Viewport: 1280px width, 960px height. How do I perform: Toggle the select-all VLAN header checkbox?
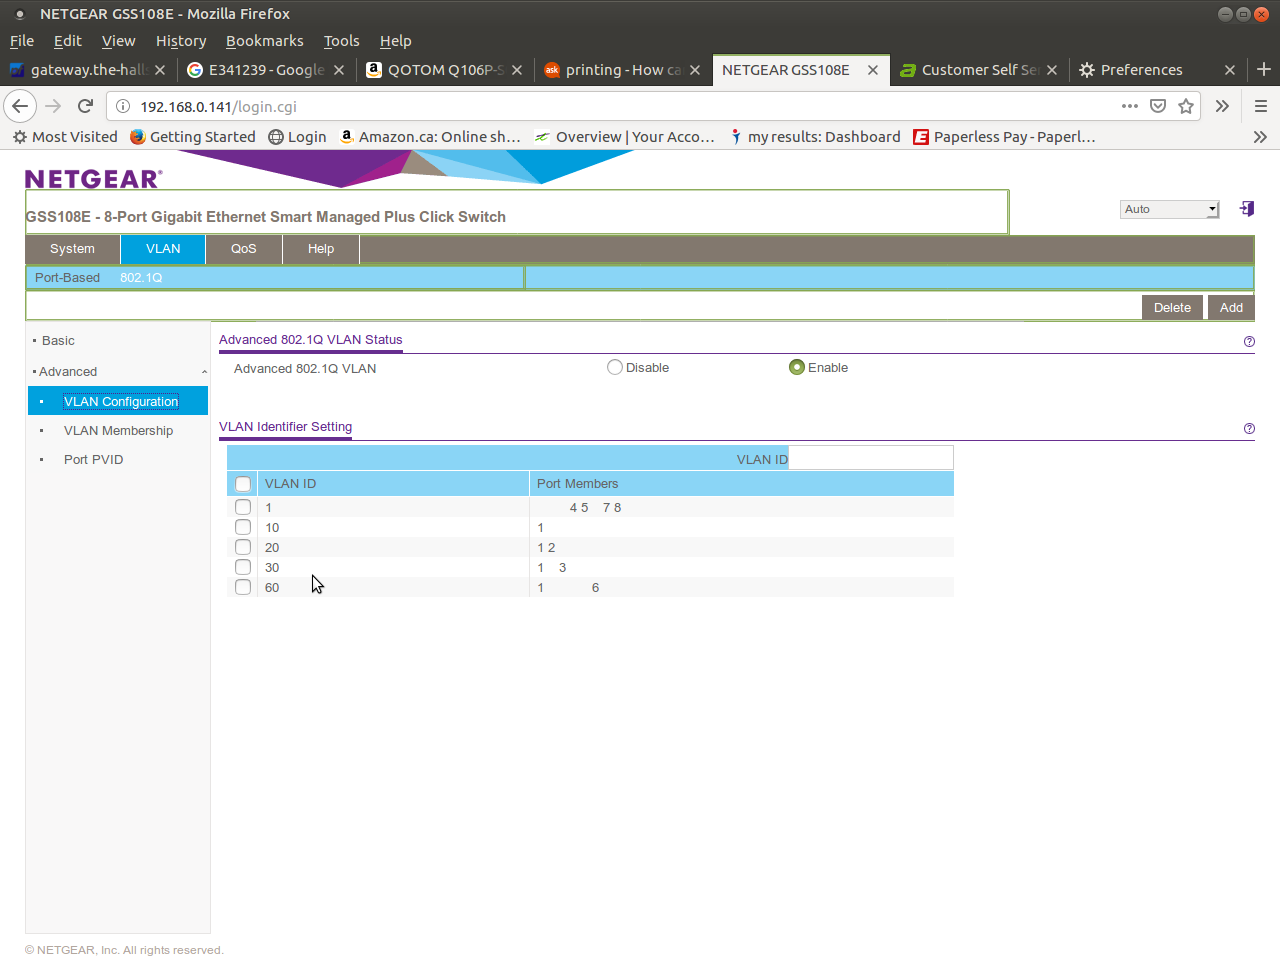click(243, 484)
